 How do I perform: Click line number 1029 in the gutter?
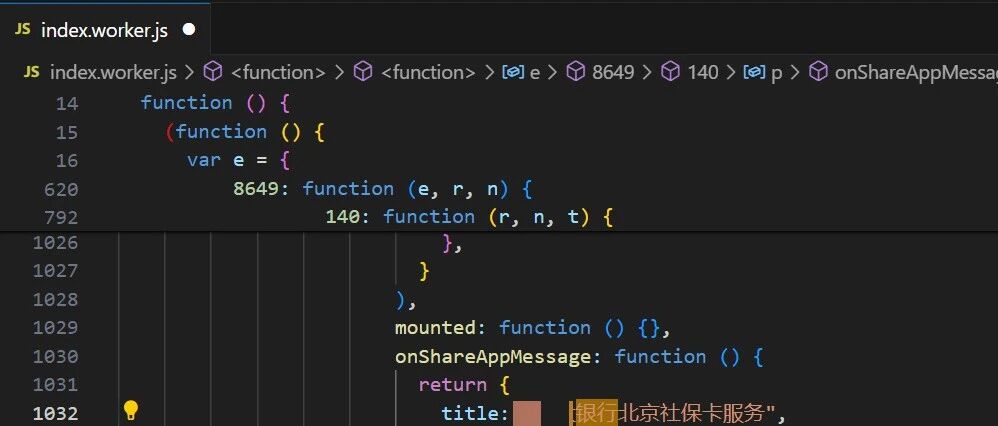coord(55,328)
